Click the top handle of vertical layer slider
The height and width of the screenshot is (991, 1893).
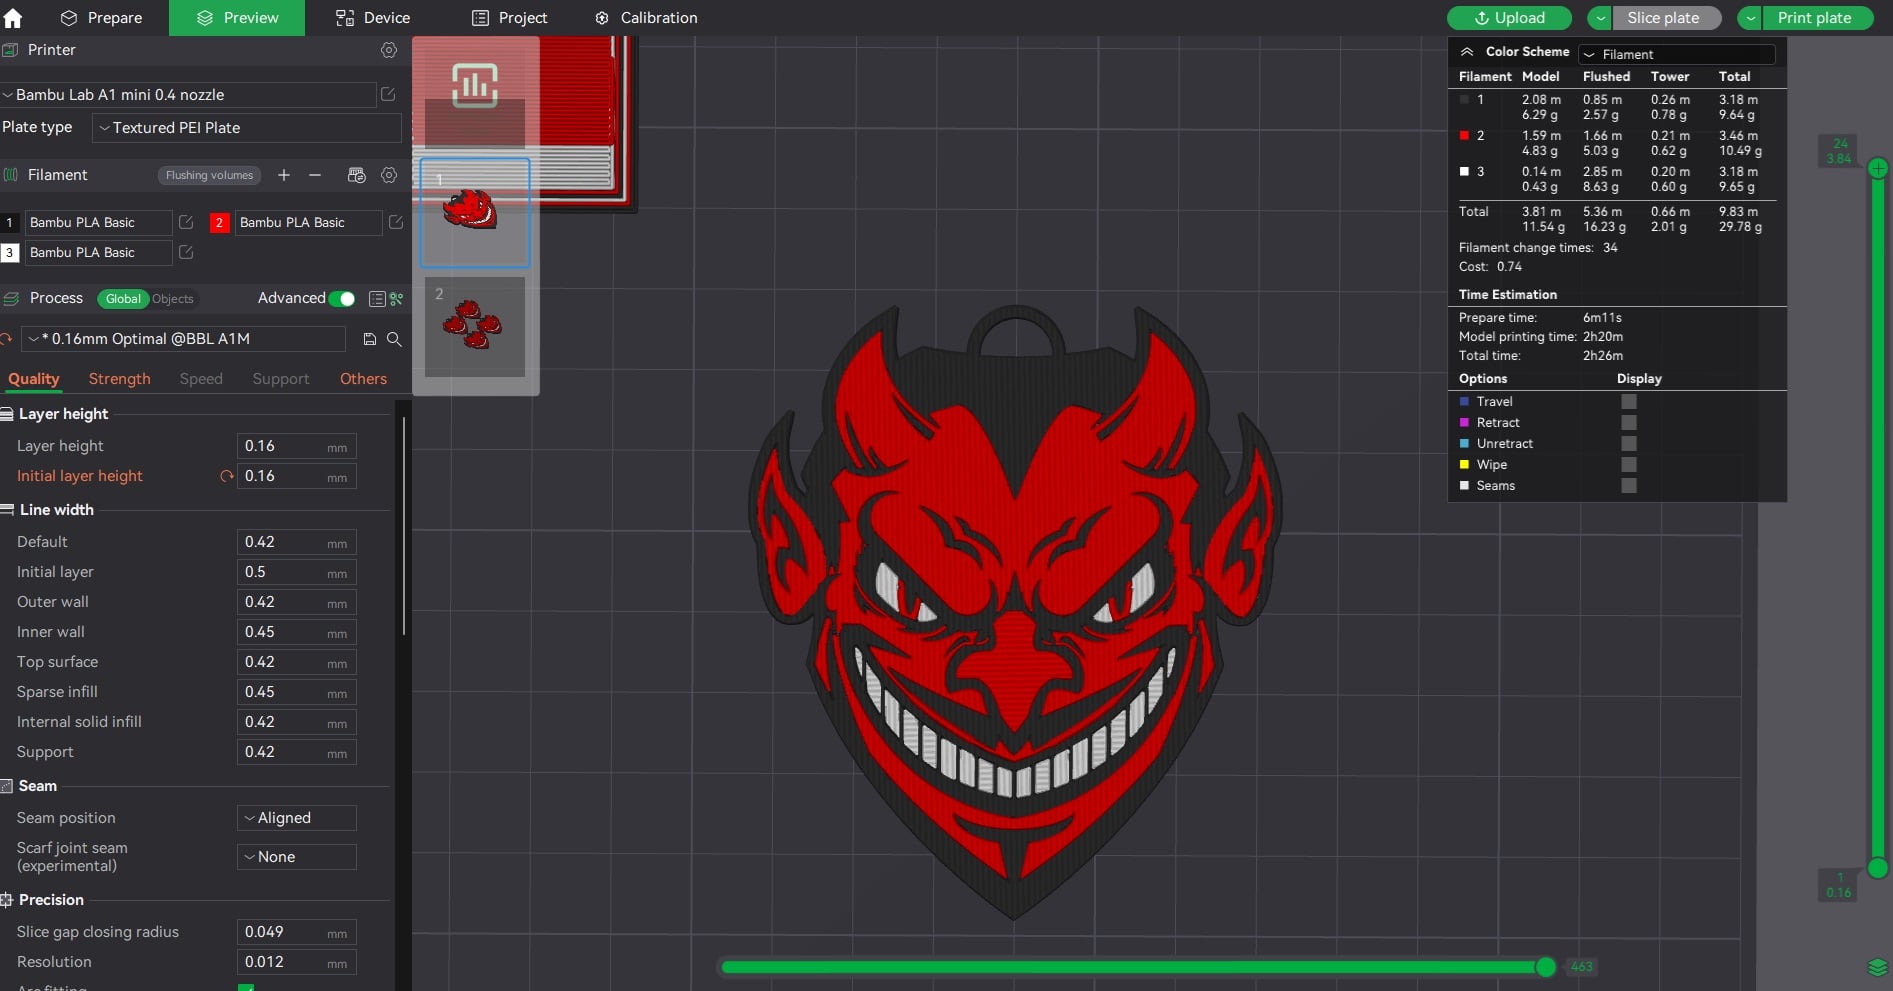(1878, 168)
